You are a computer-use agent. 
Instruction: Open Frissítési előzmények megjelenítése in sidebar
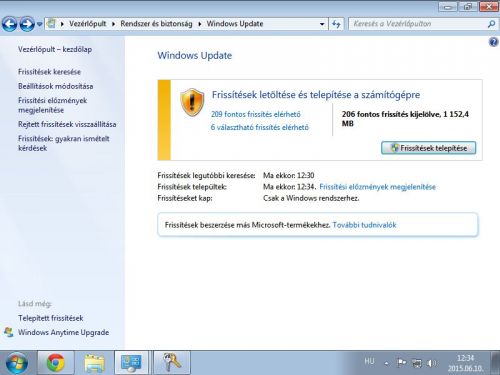pos(52,105)
